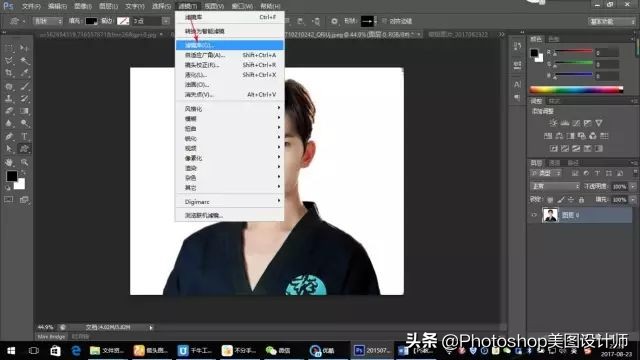This screenshot has width=640, height=360.
Task: Toggle Quick Mask mode icon
Action: pos(9,200)
